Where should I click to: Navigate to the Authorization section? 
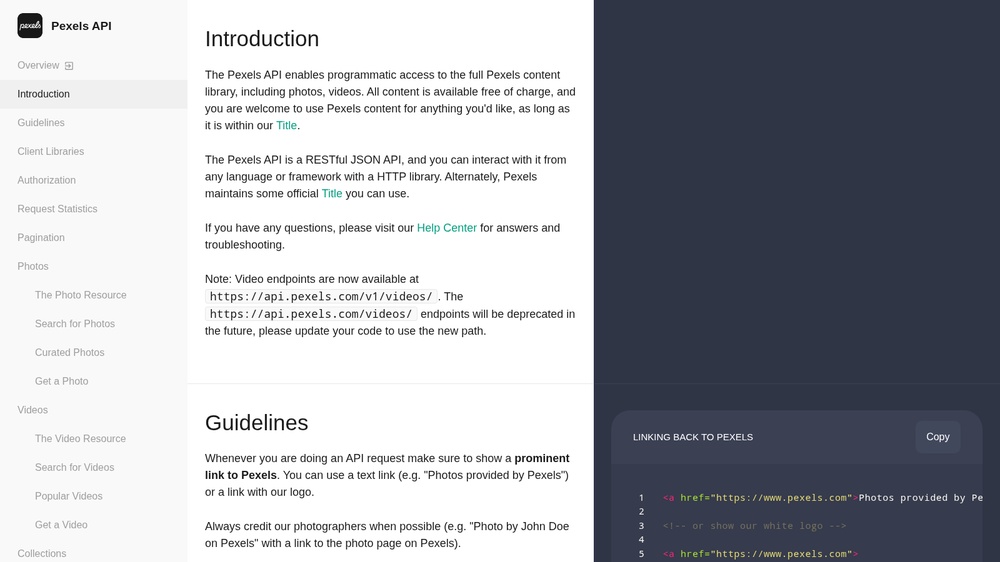(47, 180)
